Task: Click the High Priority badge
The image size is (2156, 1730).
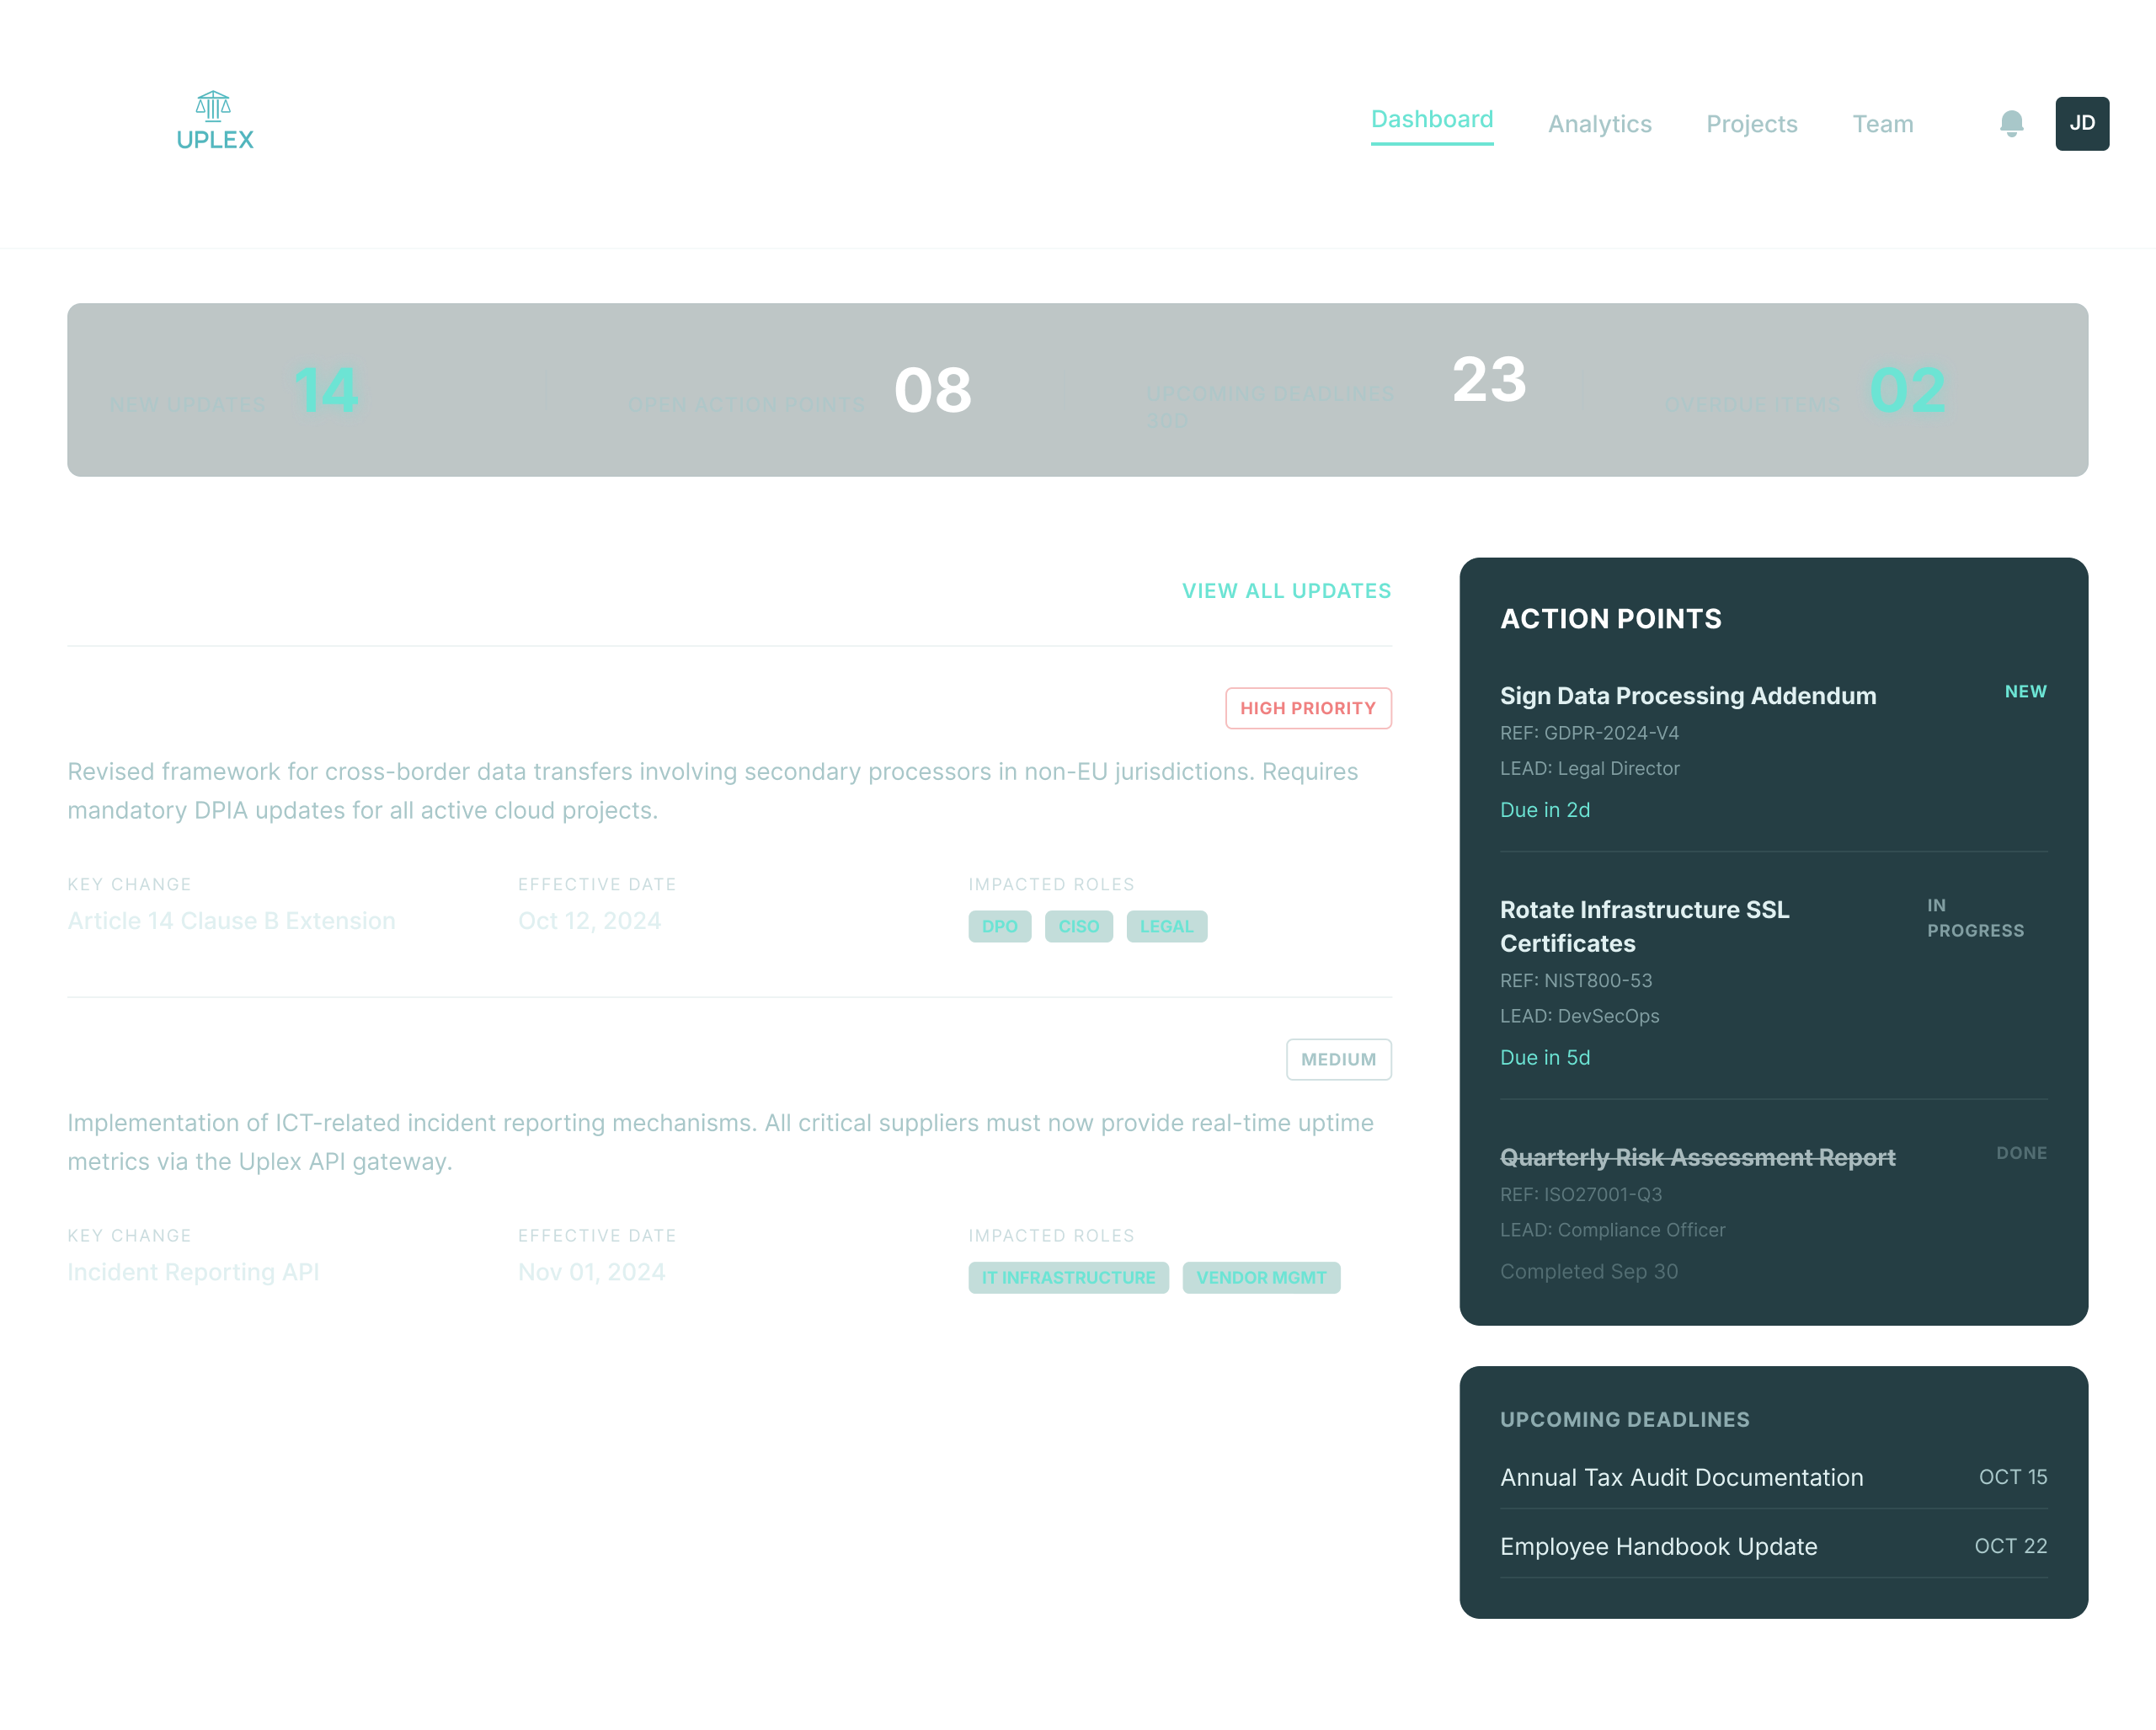Action: (1307, 708)
